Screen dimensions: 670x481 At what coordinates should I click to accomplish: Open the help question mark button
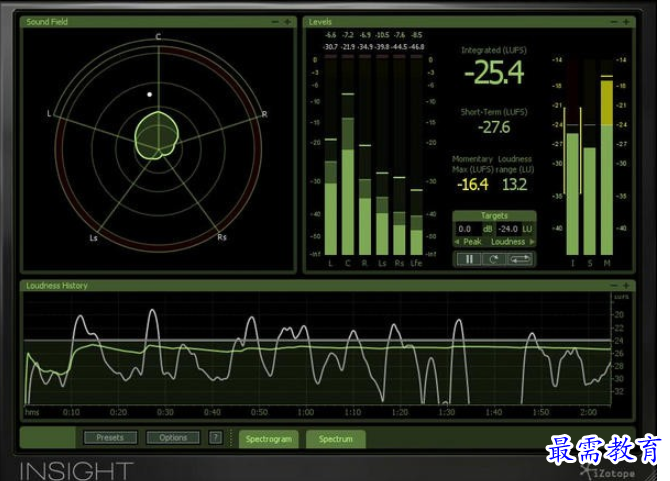pos(215,437)
